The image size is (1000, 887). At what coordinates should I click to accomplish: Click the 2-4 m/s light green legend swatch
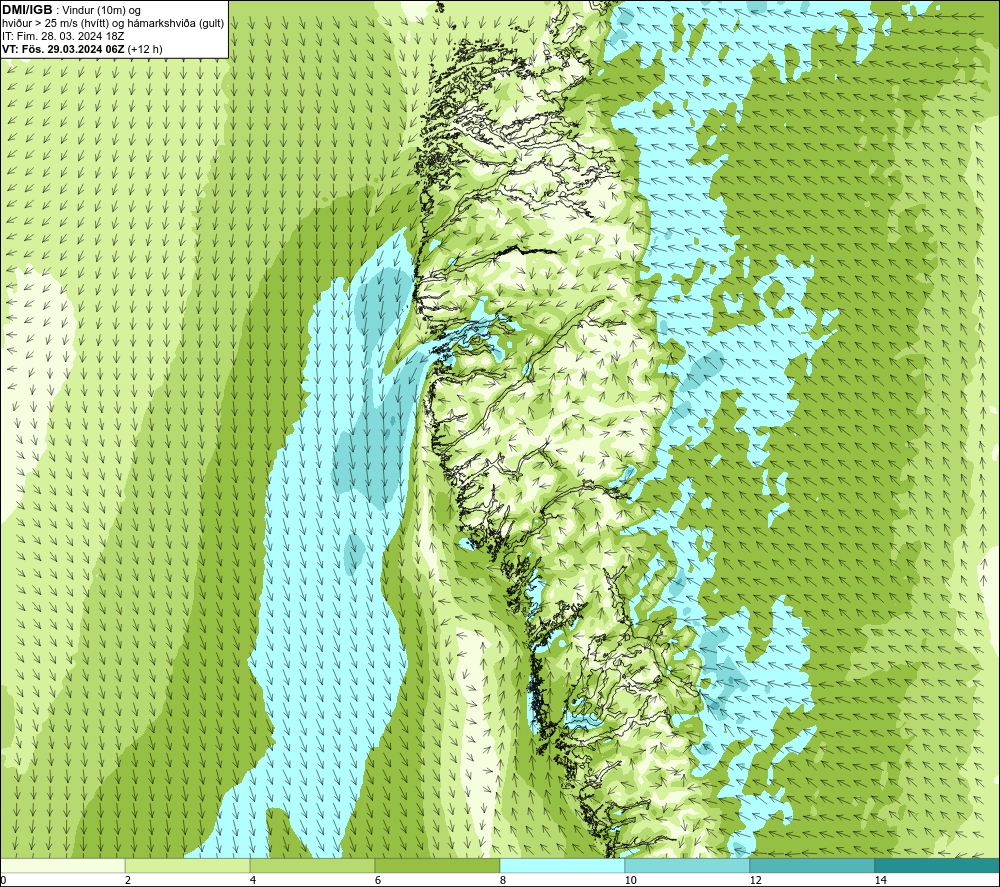188,866
